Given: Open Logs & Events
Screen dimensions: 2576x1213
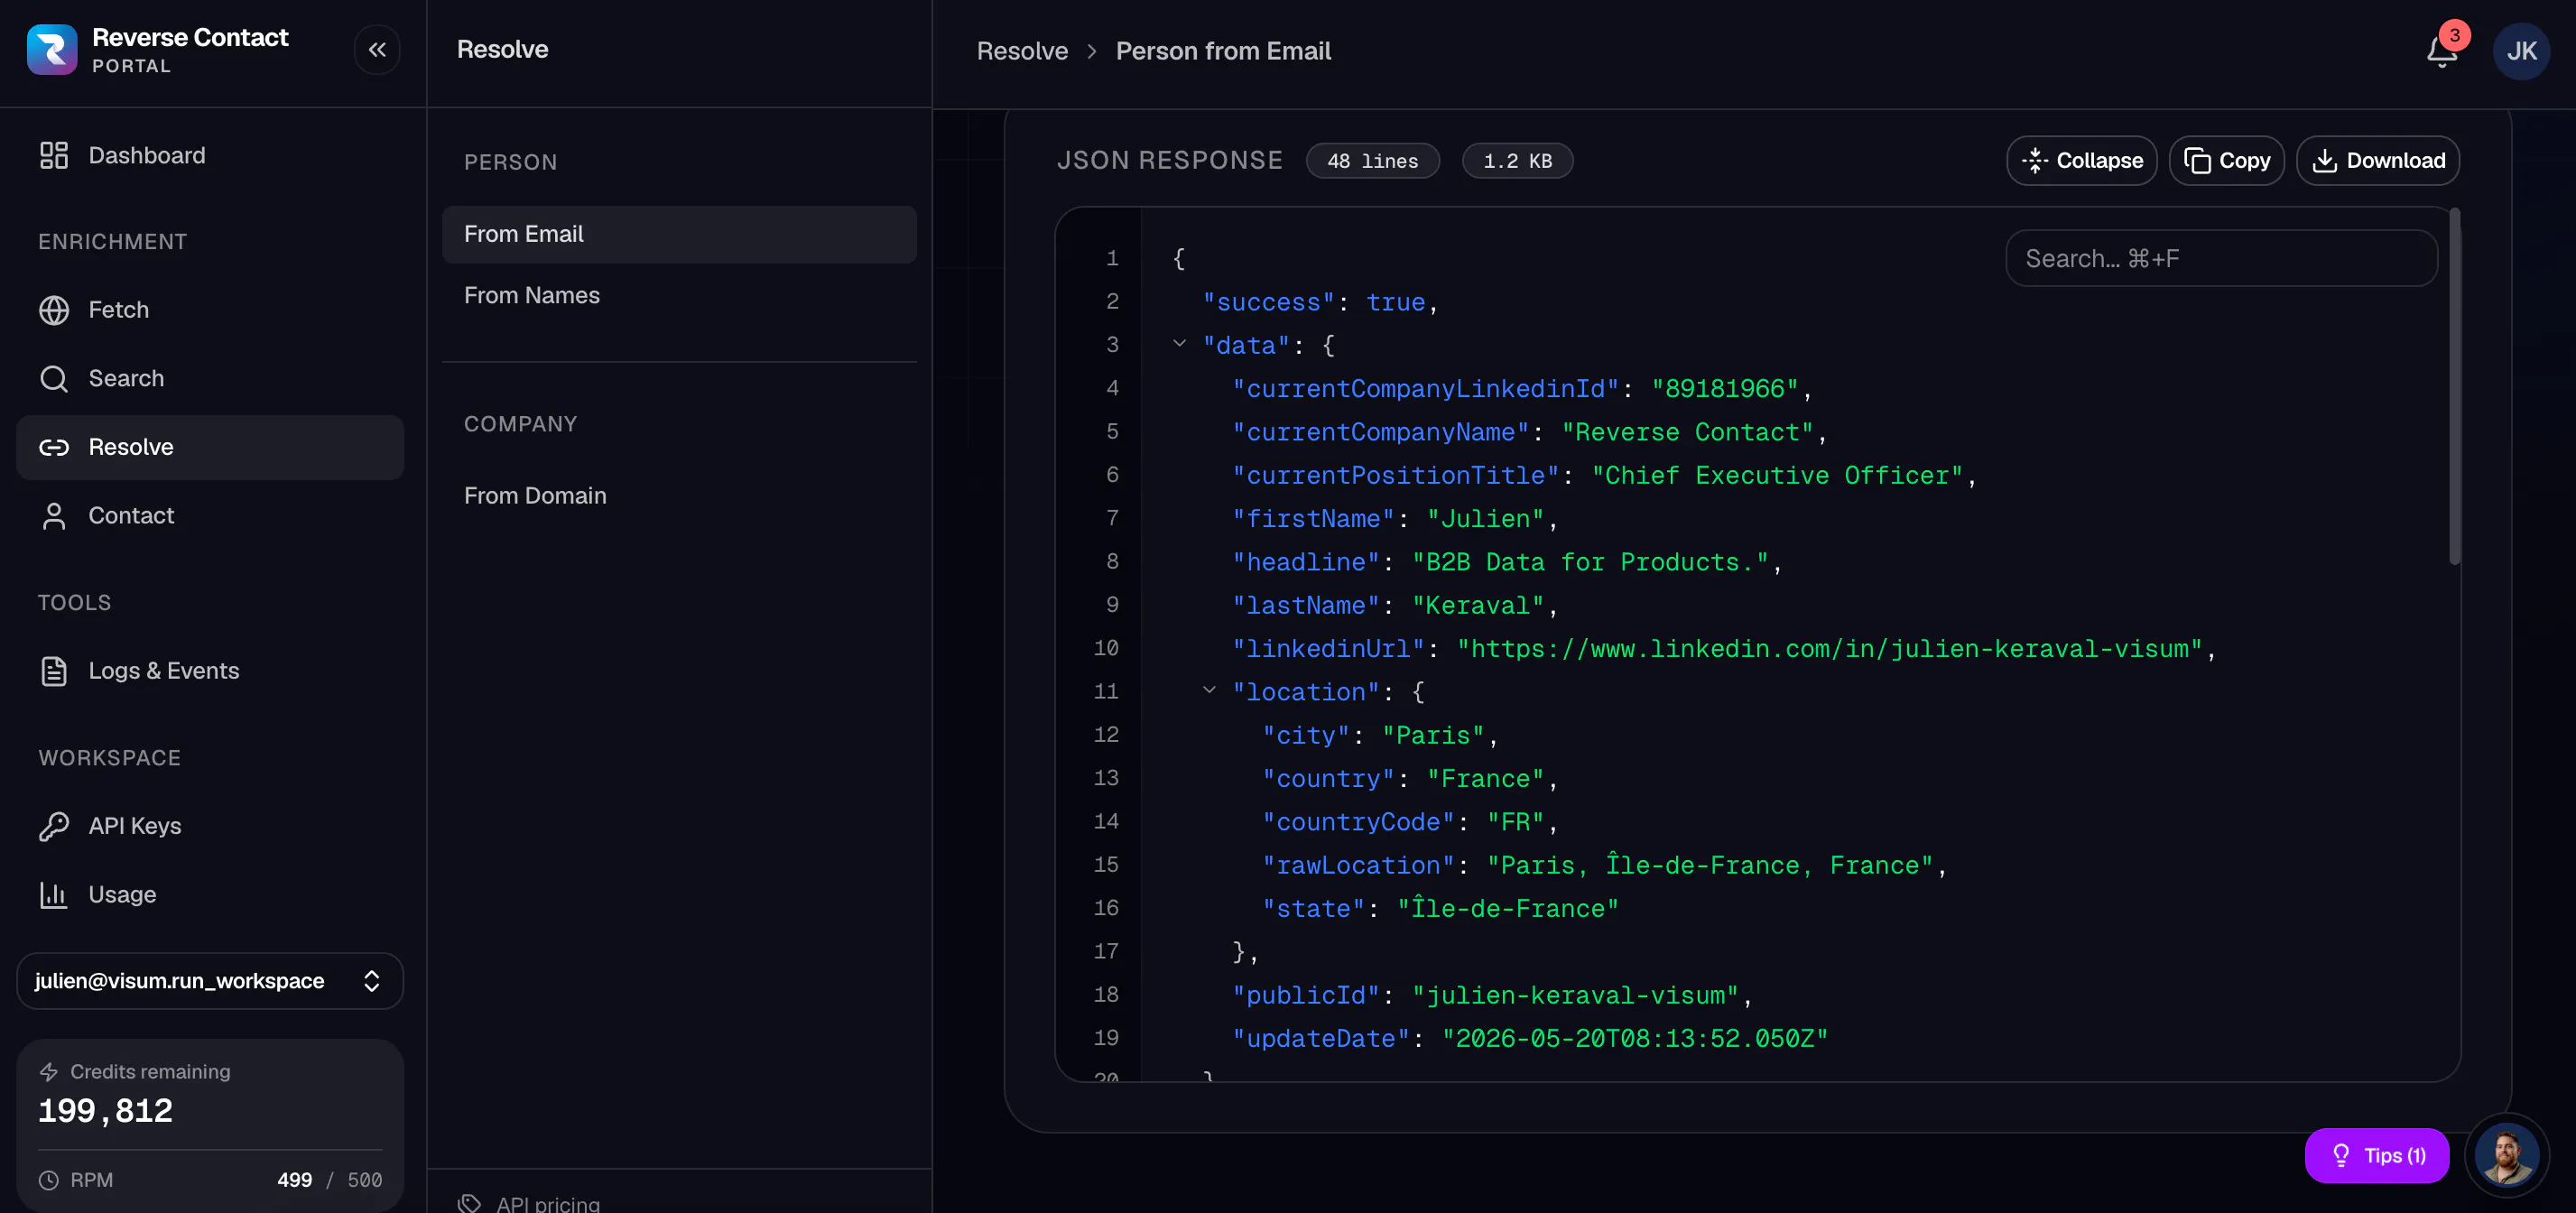Looking at the screenshot, I should 210,671.
